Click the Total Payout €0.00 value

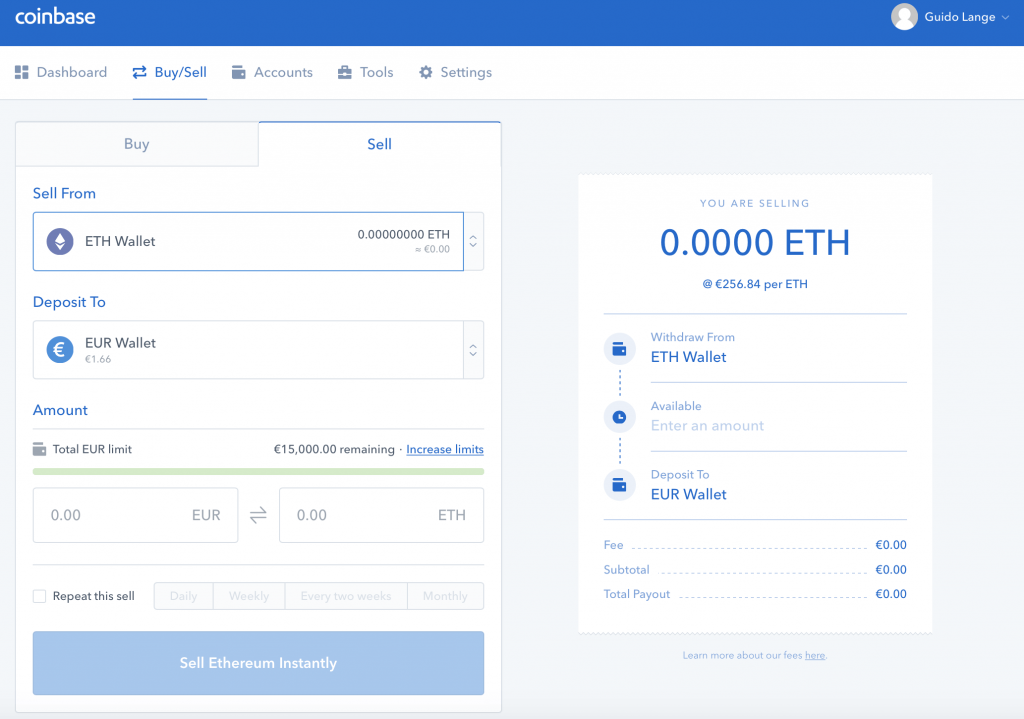coord(891,594)
